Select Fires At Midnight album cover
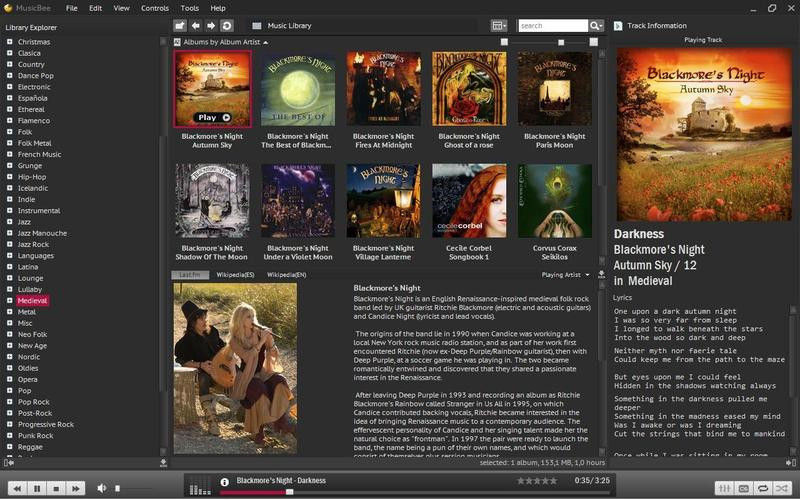The width and height of the screenshot is (800, 500). 384,89
